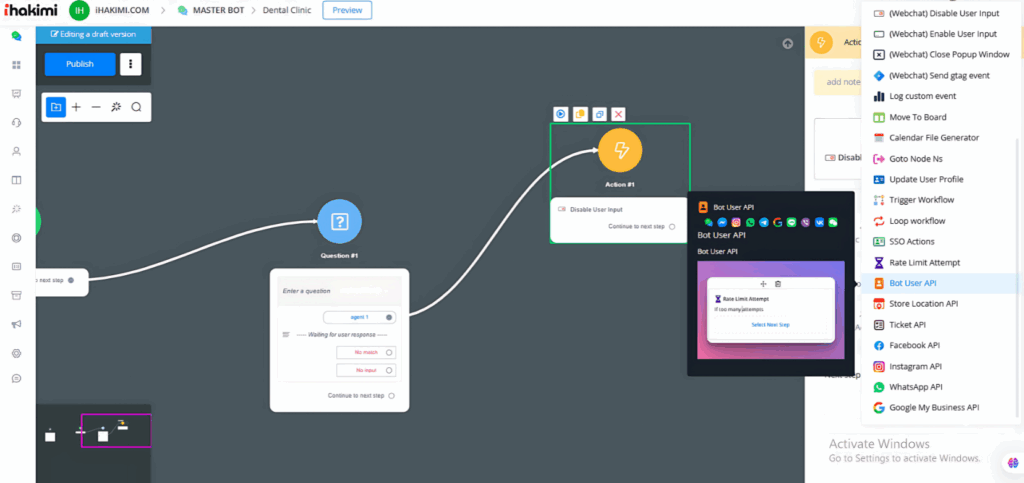The image size is (1024, 483).
Task: Click the yellow lightning Action #1 node
Action: pos(620,150)
